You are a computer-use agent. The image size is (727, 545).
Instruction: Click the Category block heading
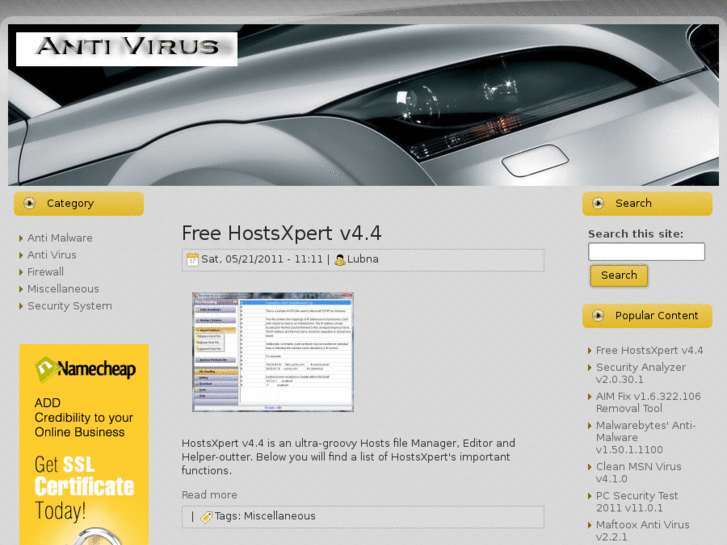[79, 204]
